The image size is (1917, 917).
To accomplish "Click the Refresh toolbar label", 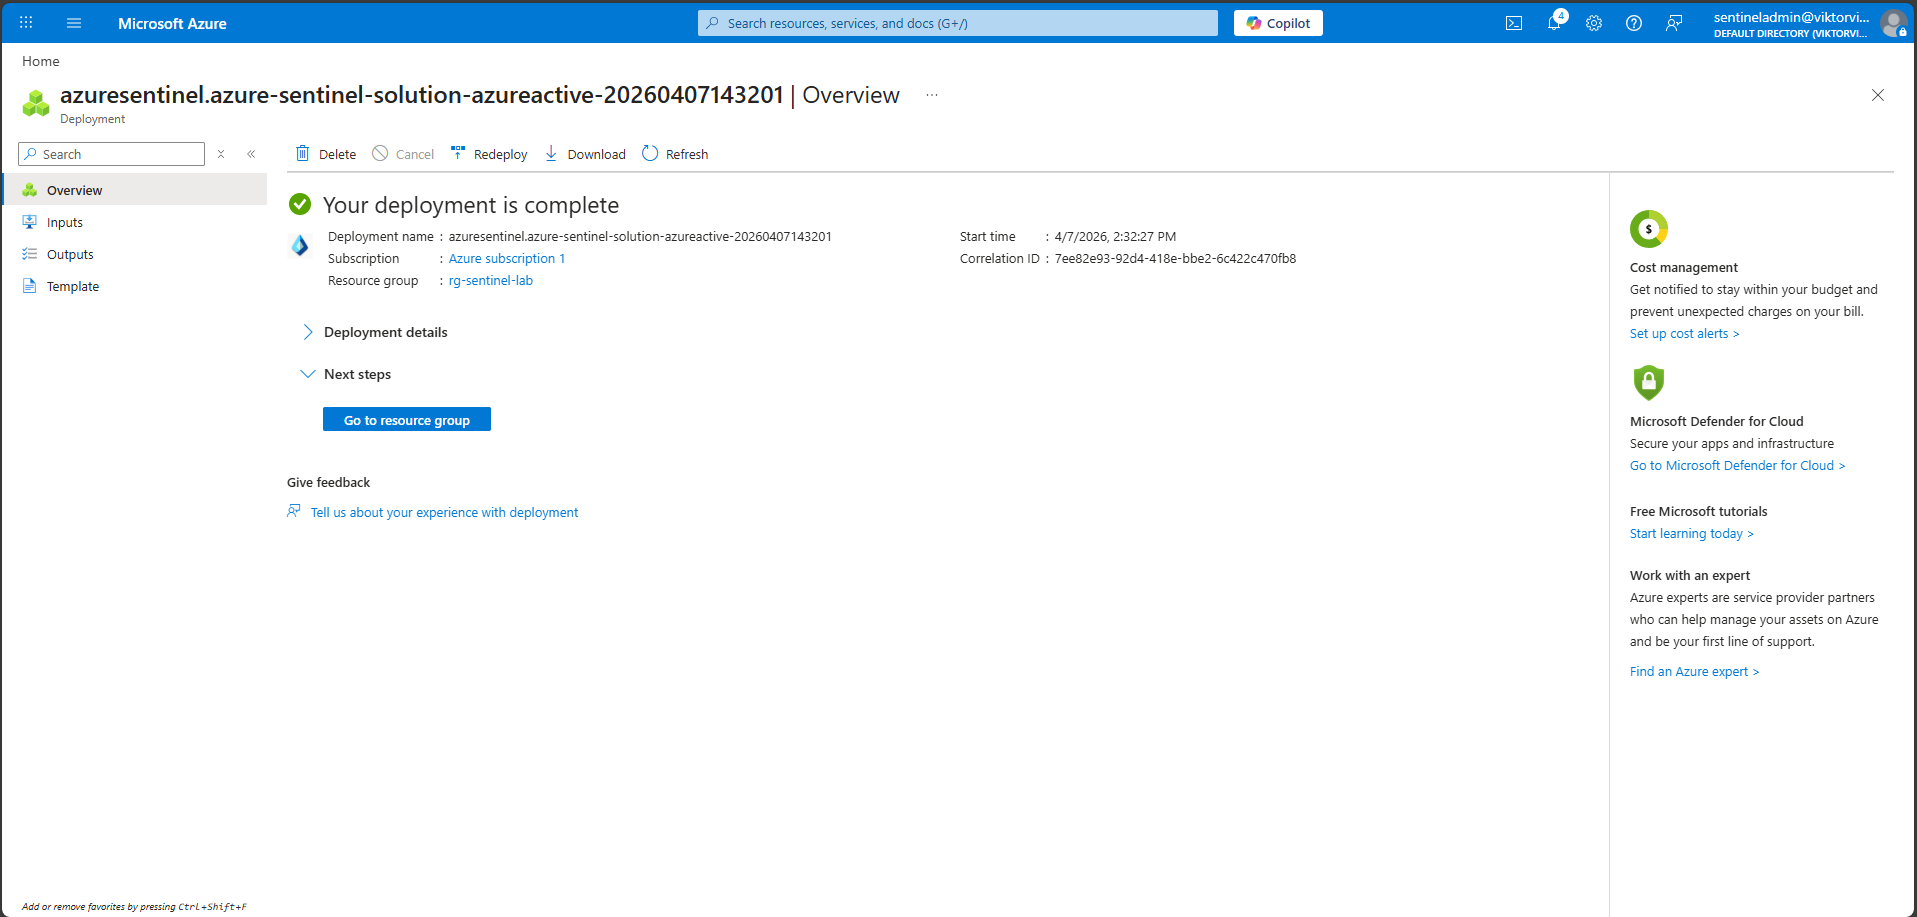I will (x=687, y=154).
